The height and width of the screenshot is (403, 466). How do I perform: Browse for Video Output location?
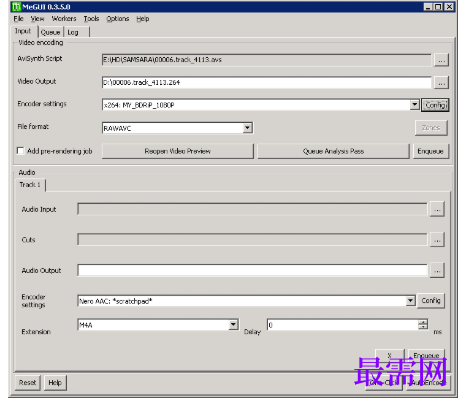441,83
